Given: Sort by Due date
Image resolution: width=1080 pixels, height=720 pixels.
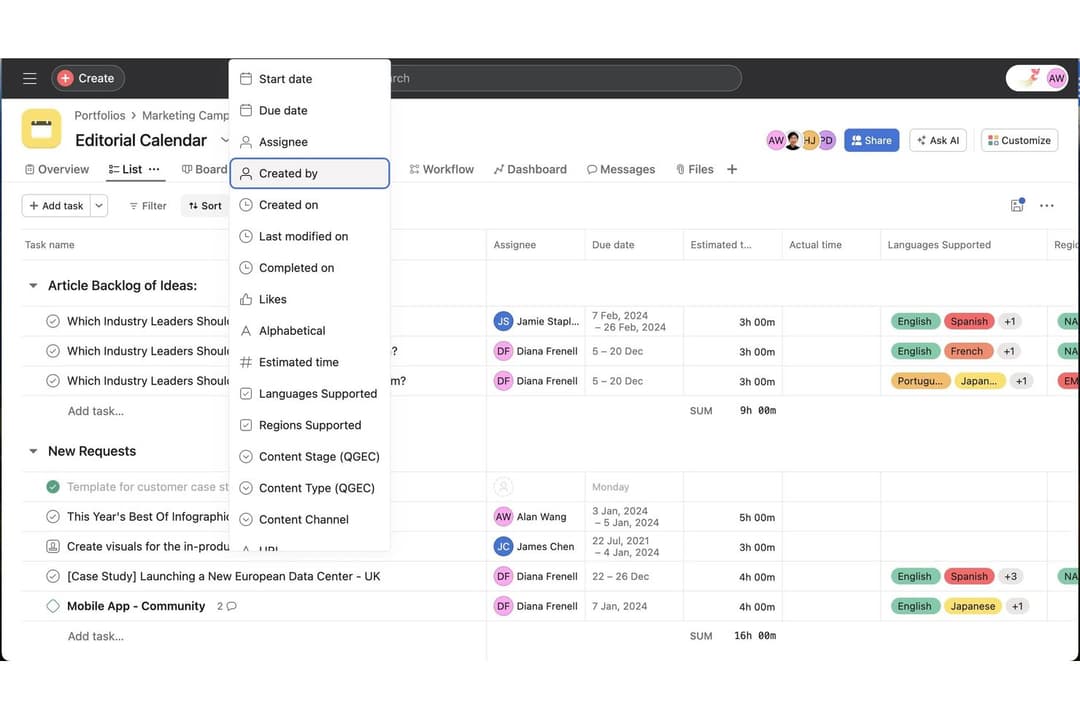Looking at the screenshot, I should tap(310, 111).
